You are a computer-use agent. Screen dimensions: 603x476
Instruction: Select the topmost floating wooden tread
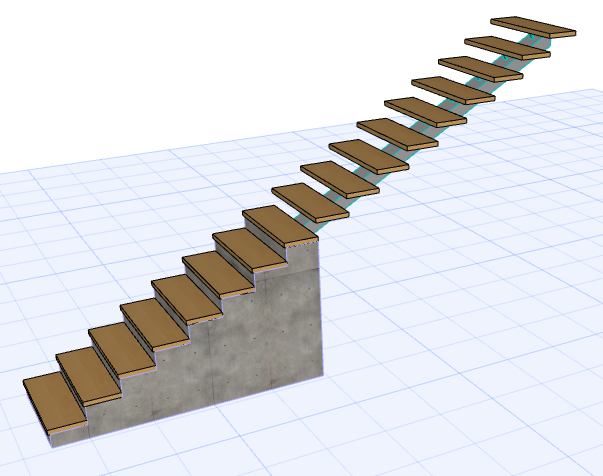point(533,27)
